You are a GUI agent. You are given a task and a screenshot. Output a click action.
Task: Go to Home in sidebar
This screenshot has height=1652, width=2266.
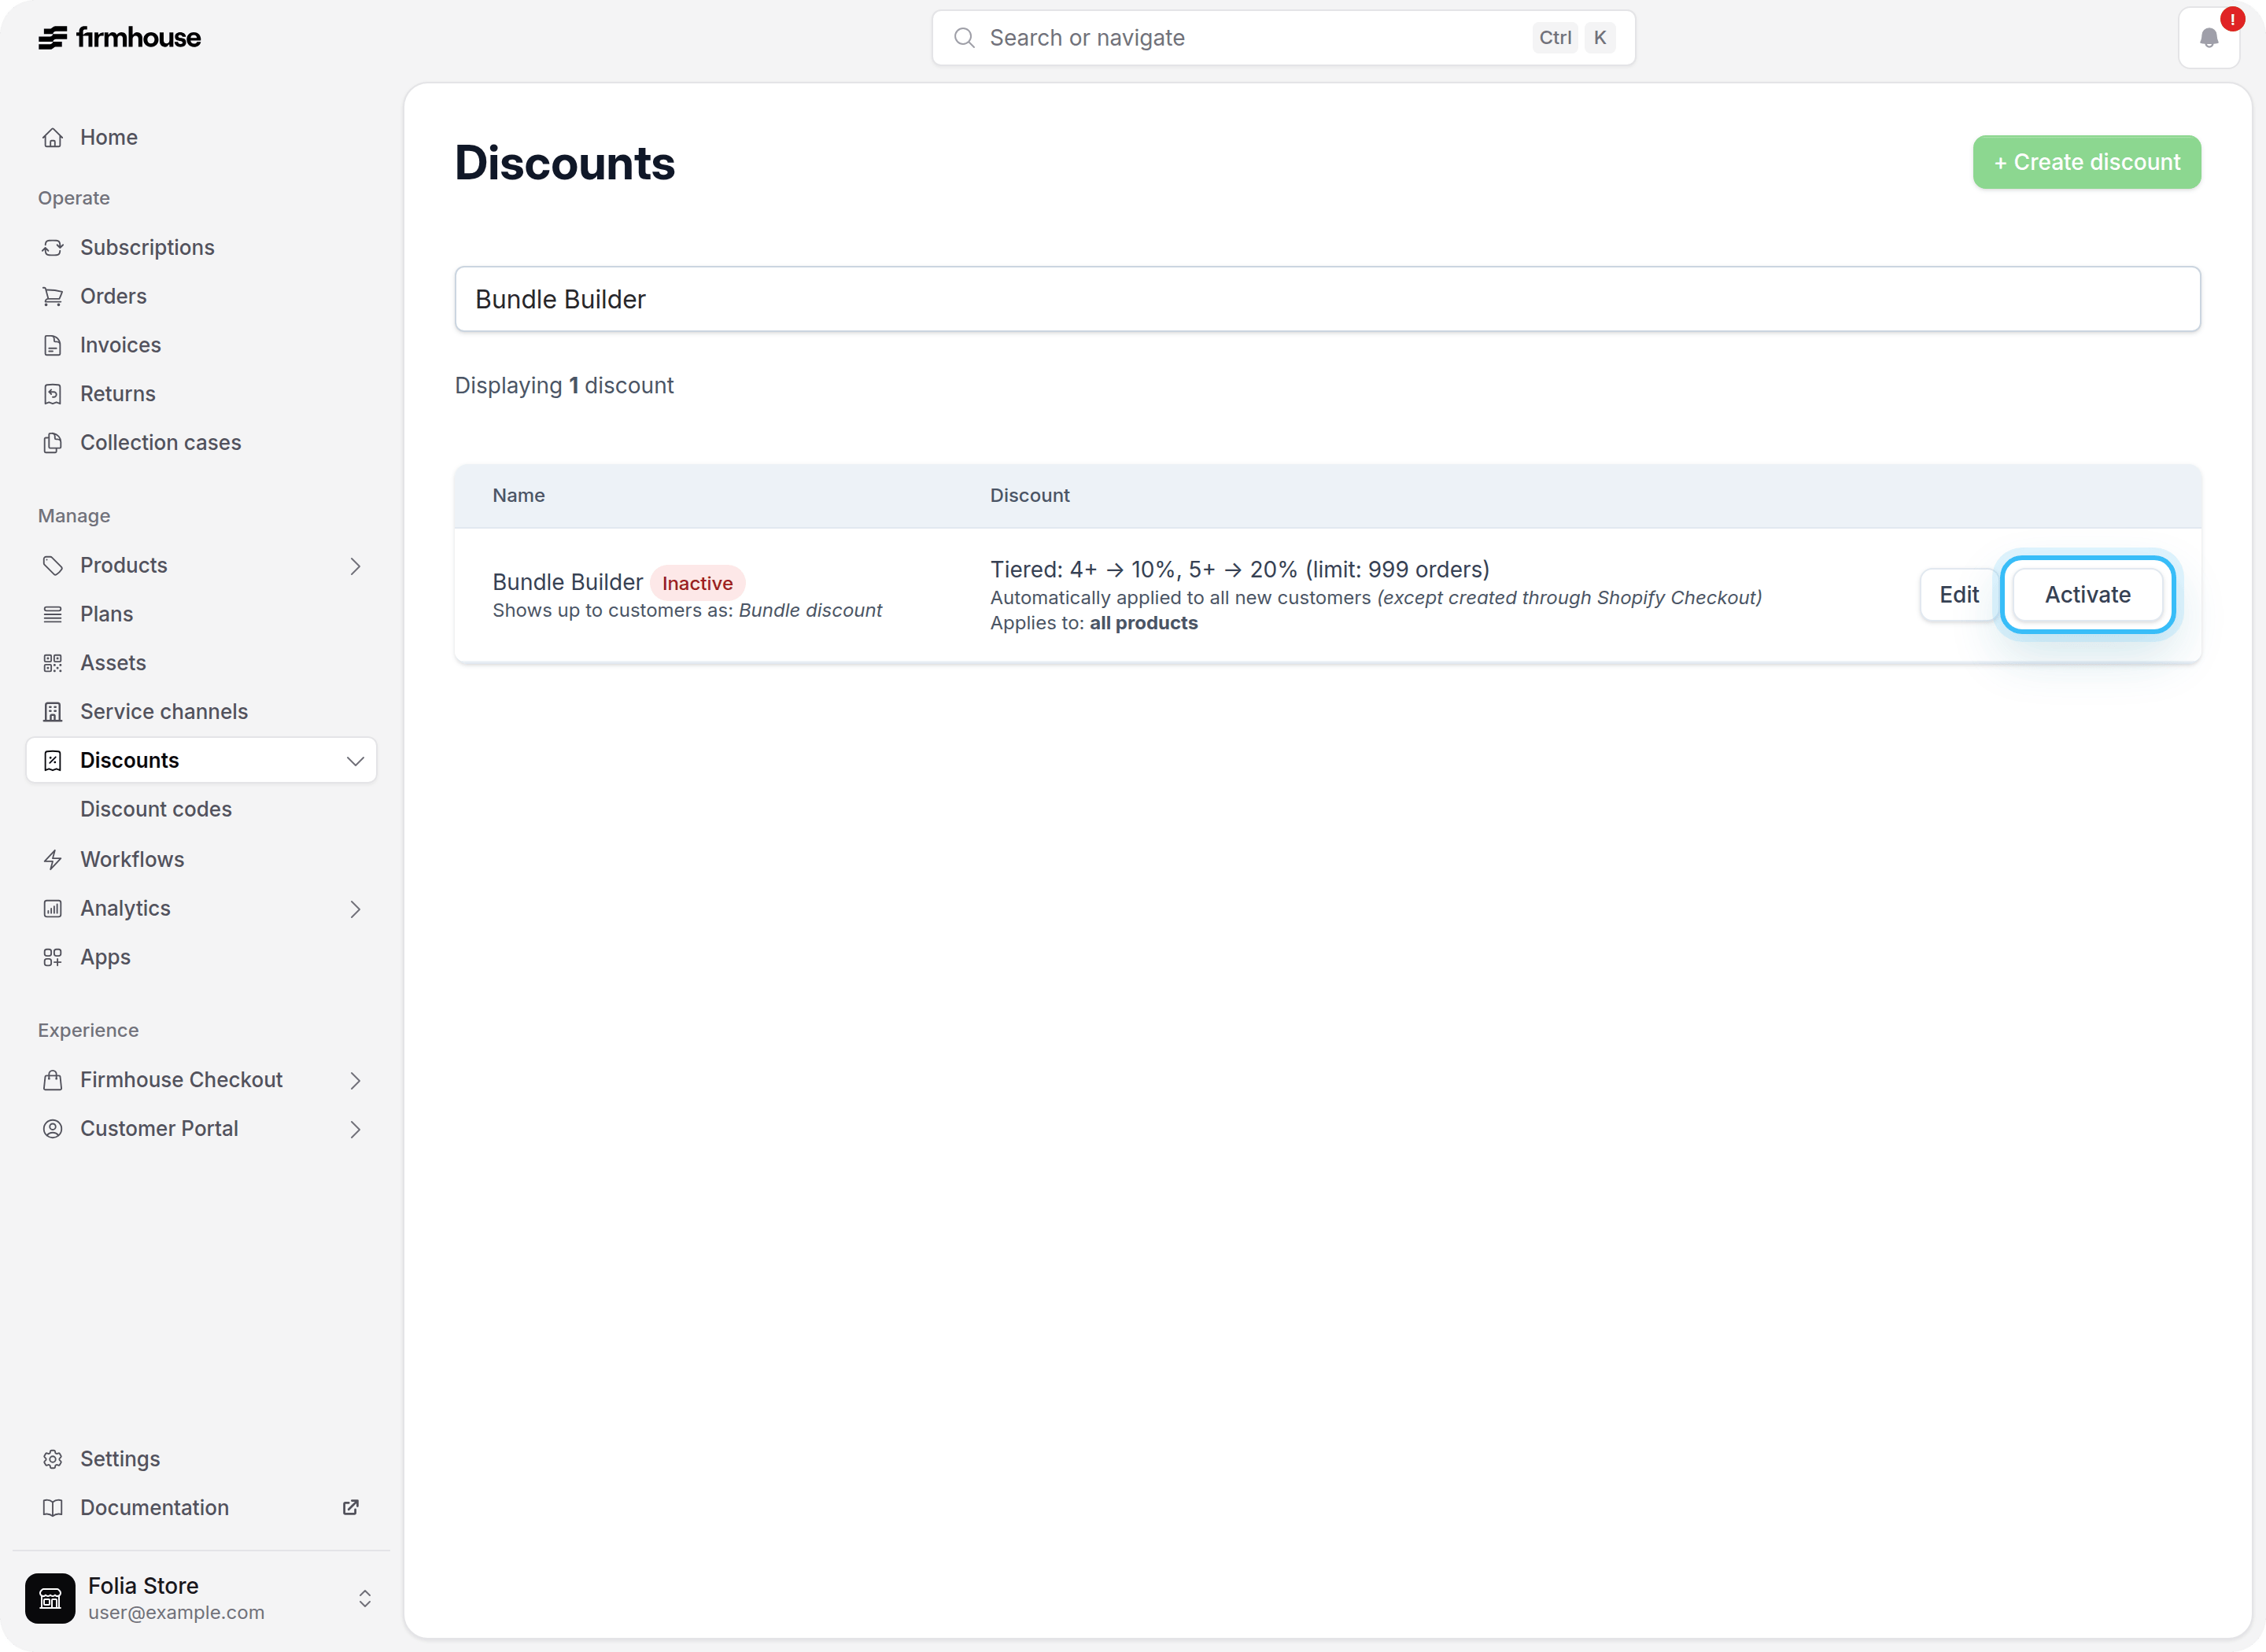click(x=201, y=138)
